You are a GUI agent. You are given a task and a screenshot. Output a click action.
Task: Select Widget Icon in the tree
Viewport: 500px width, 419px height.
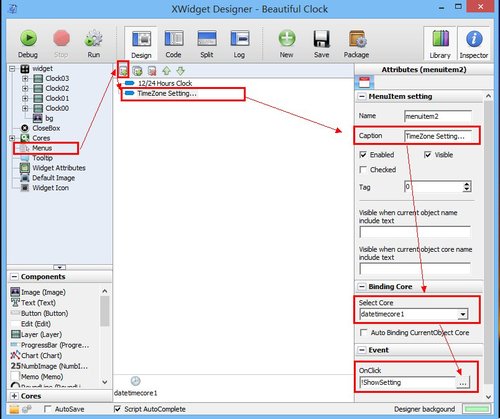pos(50,188)
